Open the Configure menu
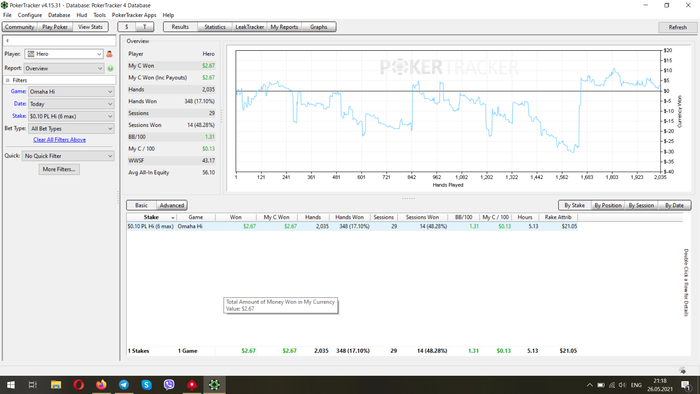Image resolution: width=700 pixels, height=394 pixels. (29, 15)
